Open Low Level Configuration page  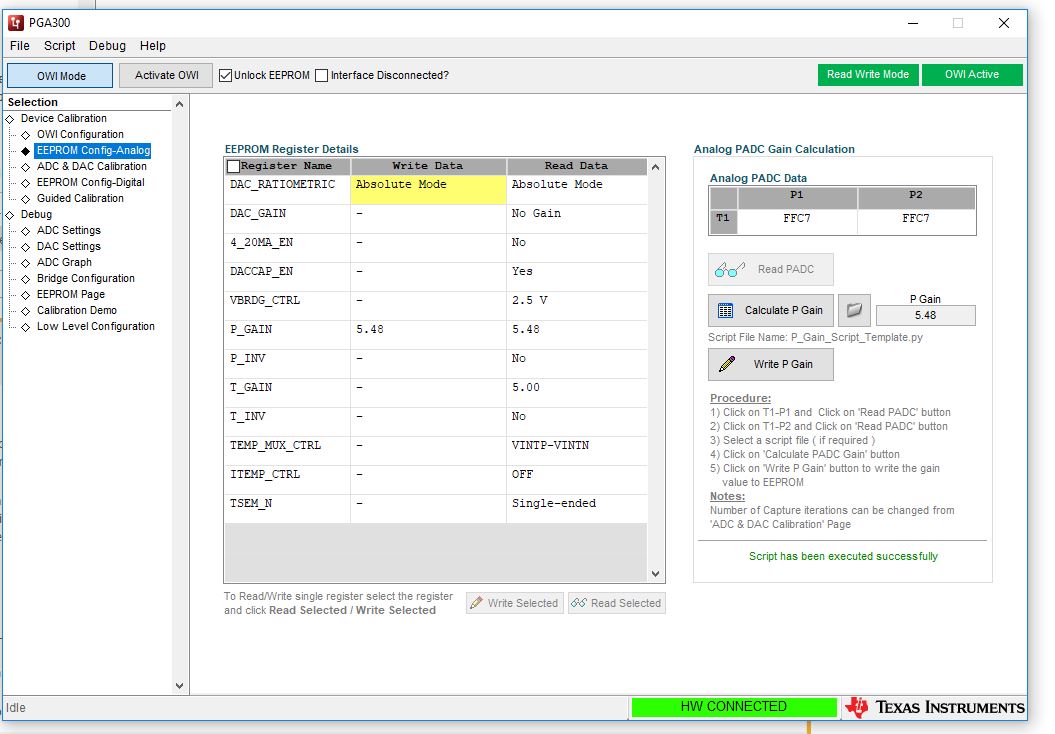point(96,326)
